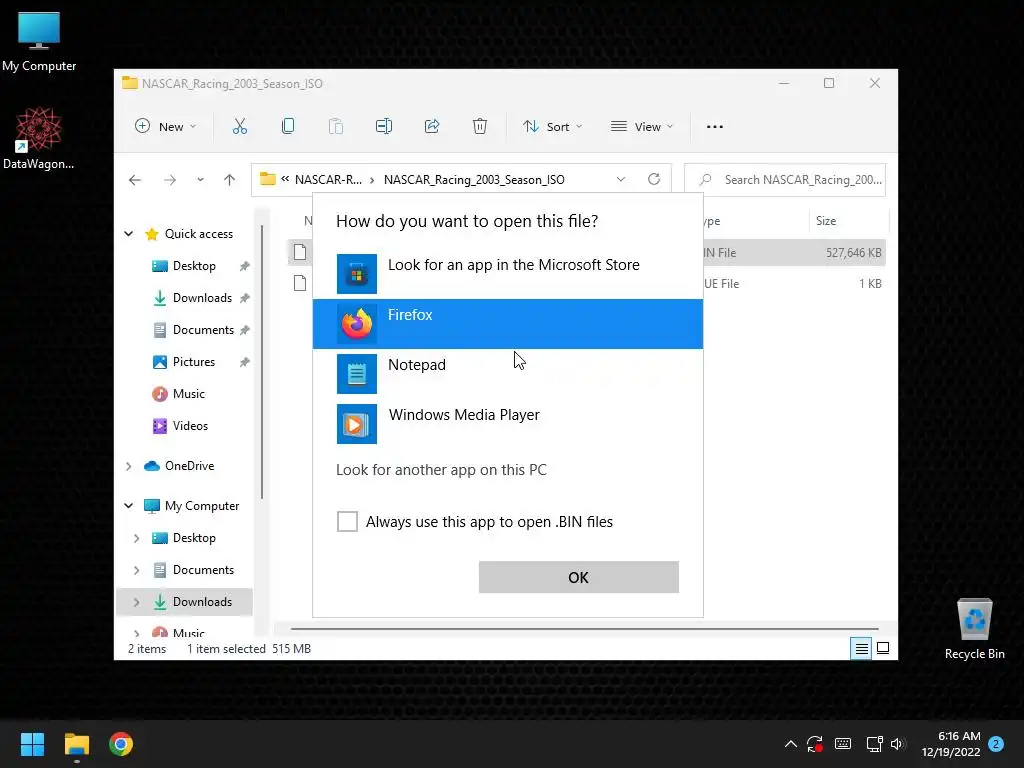Confirm with the OK button
The width and height of the screenshot is (1024, 768).
click(x=579, y=577)
